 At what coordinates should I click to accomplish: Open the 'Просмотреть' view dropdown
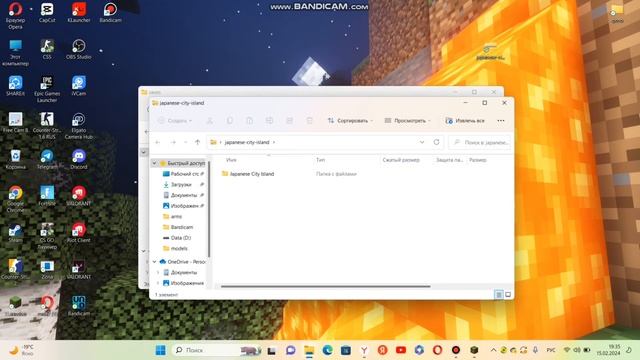pyautogui.click(x=407, y=120)
